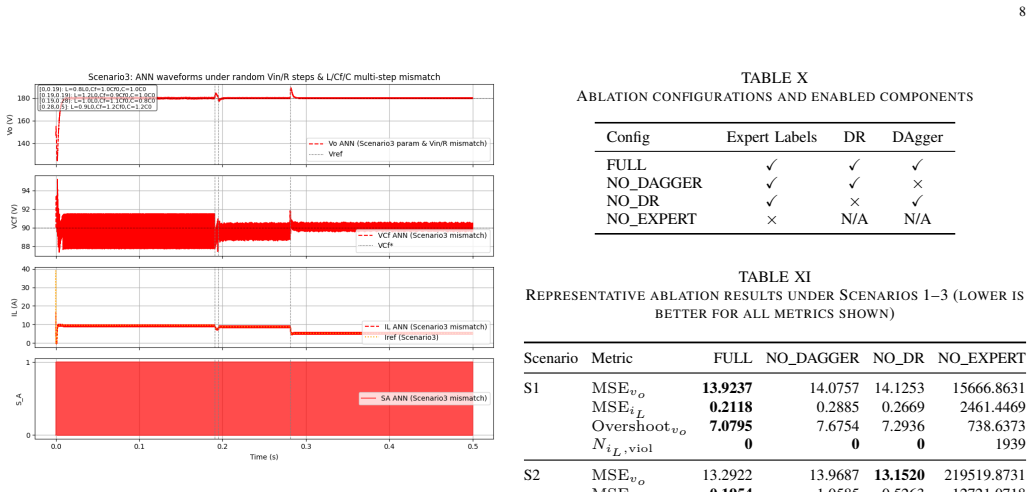The height and width of the screenshot is (492, 1033).
Task: Select the Scenario3 ANN waveforms chart title
Action: [x=264, y=77]
